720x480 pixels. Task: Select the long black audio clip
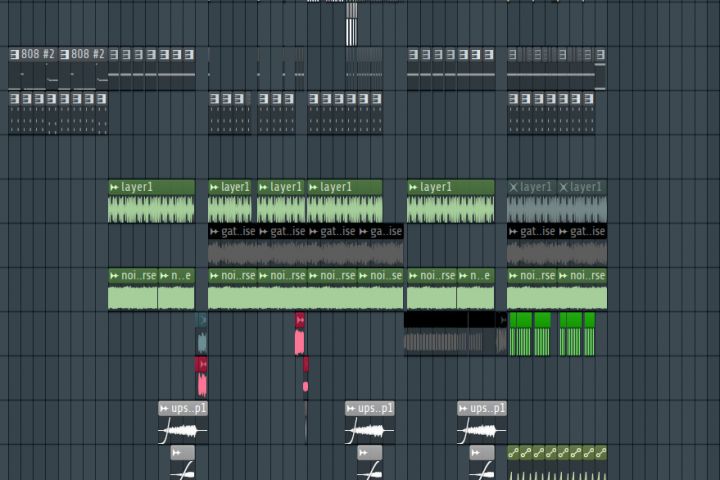[x=436, y=333]
